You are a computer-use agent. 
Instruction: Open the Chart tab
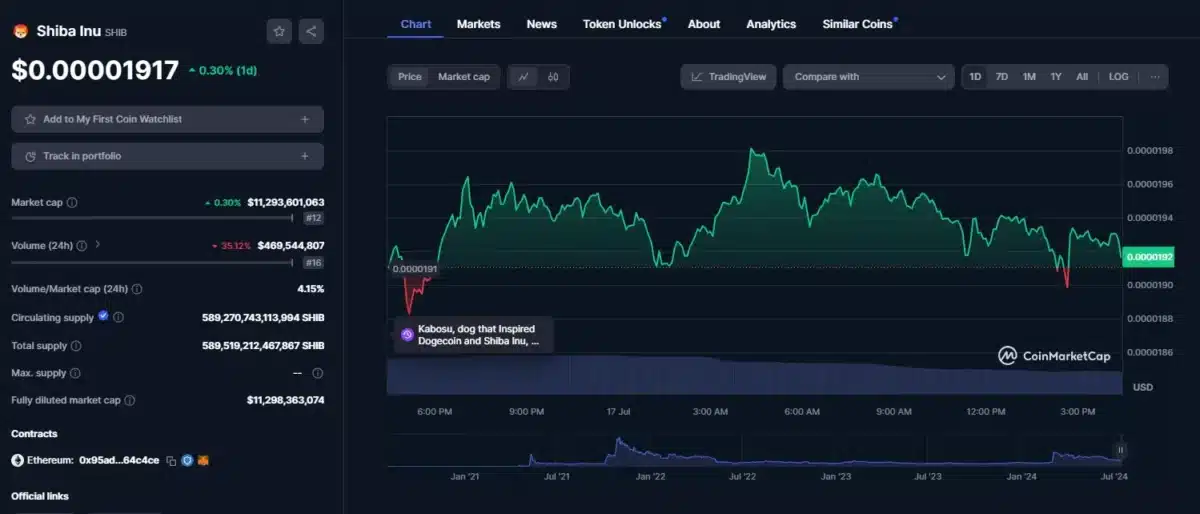click(415, 24)
